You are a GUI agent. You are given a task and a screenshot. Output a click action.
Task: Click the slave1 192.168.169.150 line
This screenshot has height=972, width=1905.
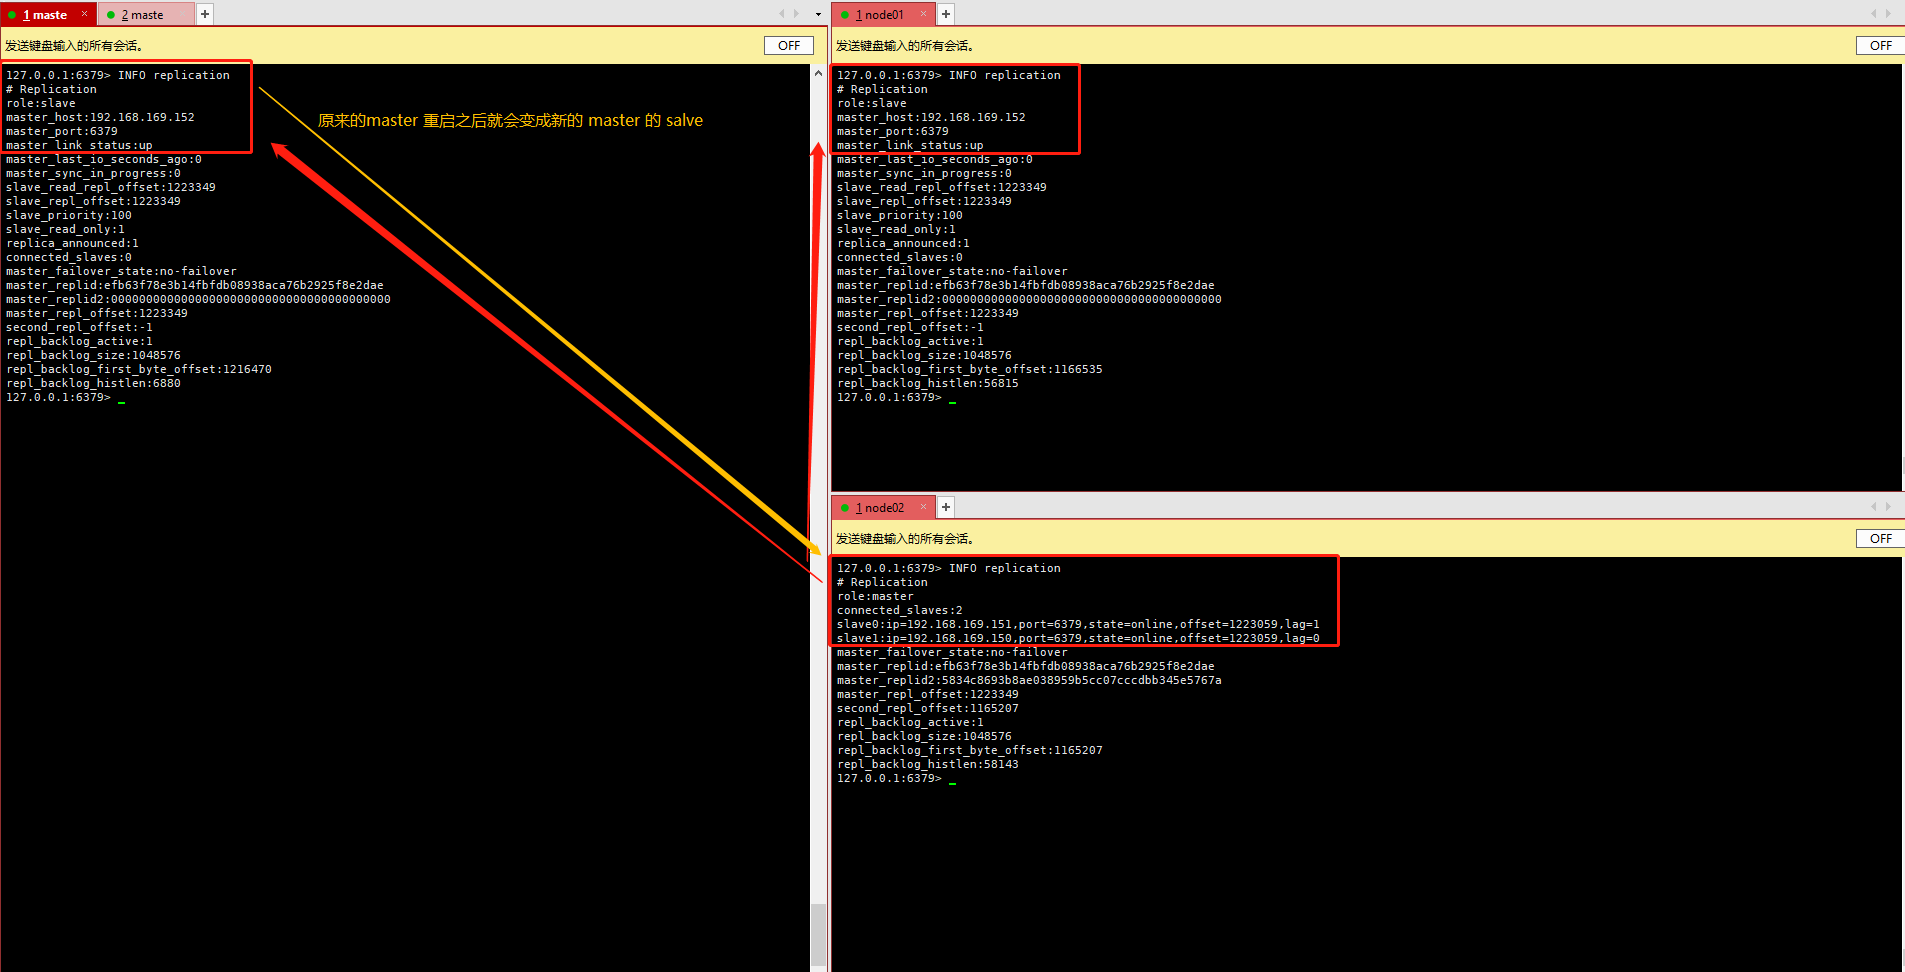click(x=1078, y=638)
